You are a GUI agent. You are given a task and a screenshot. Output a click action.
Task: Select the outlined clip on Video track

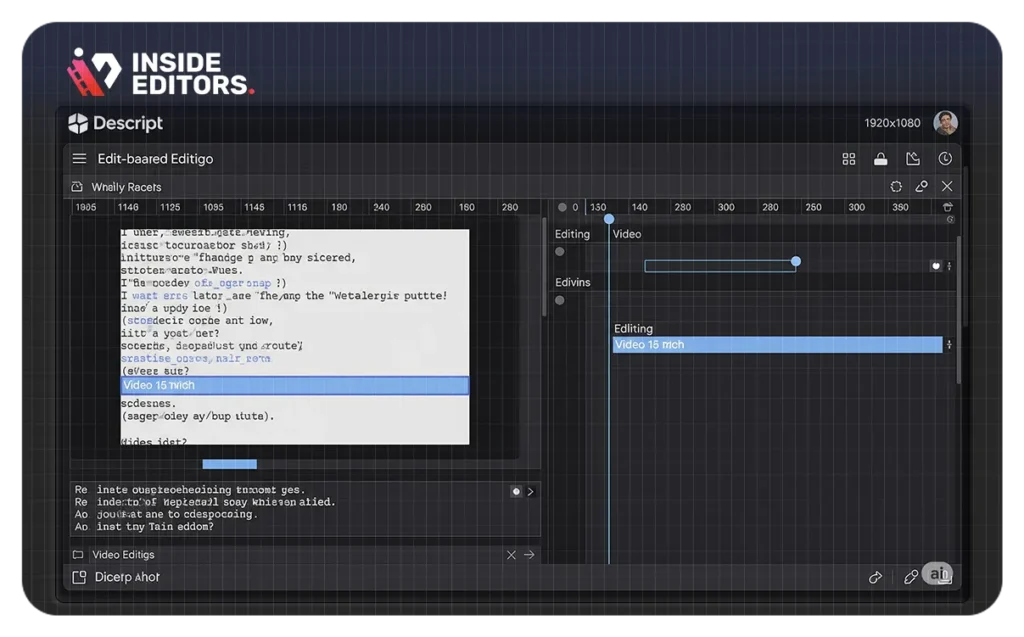click(x=720, y=266)
